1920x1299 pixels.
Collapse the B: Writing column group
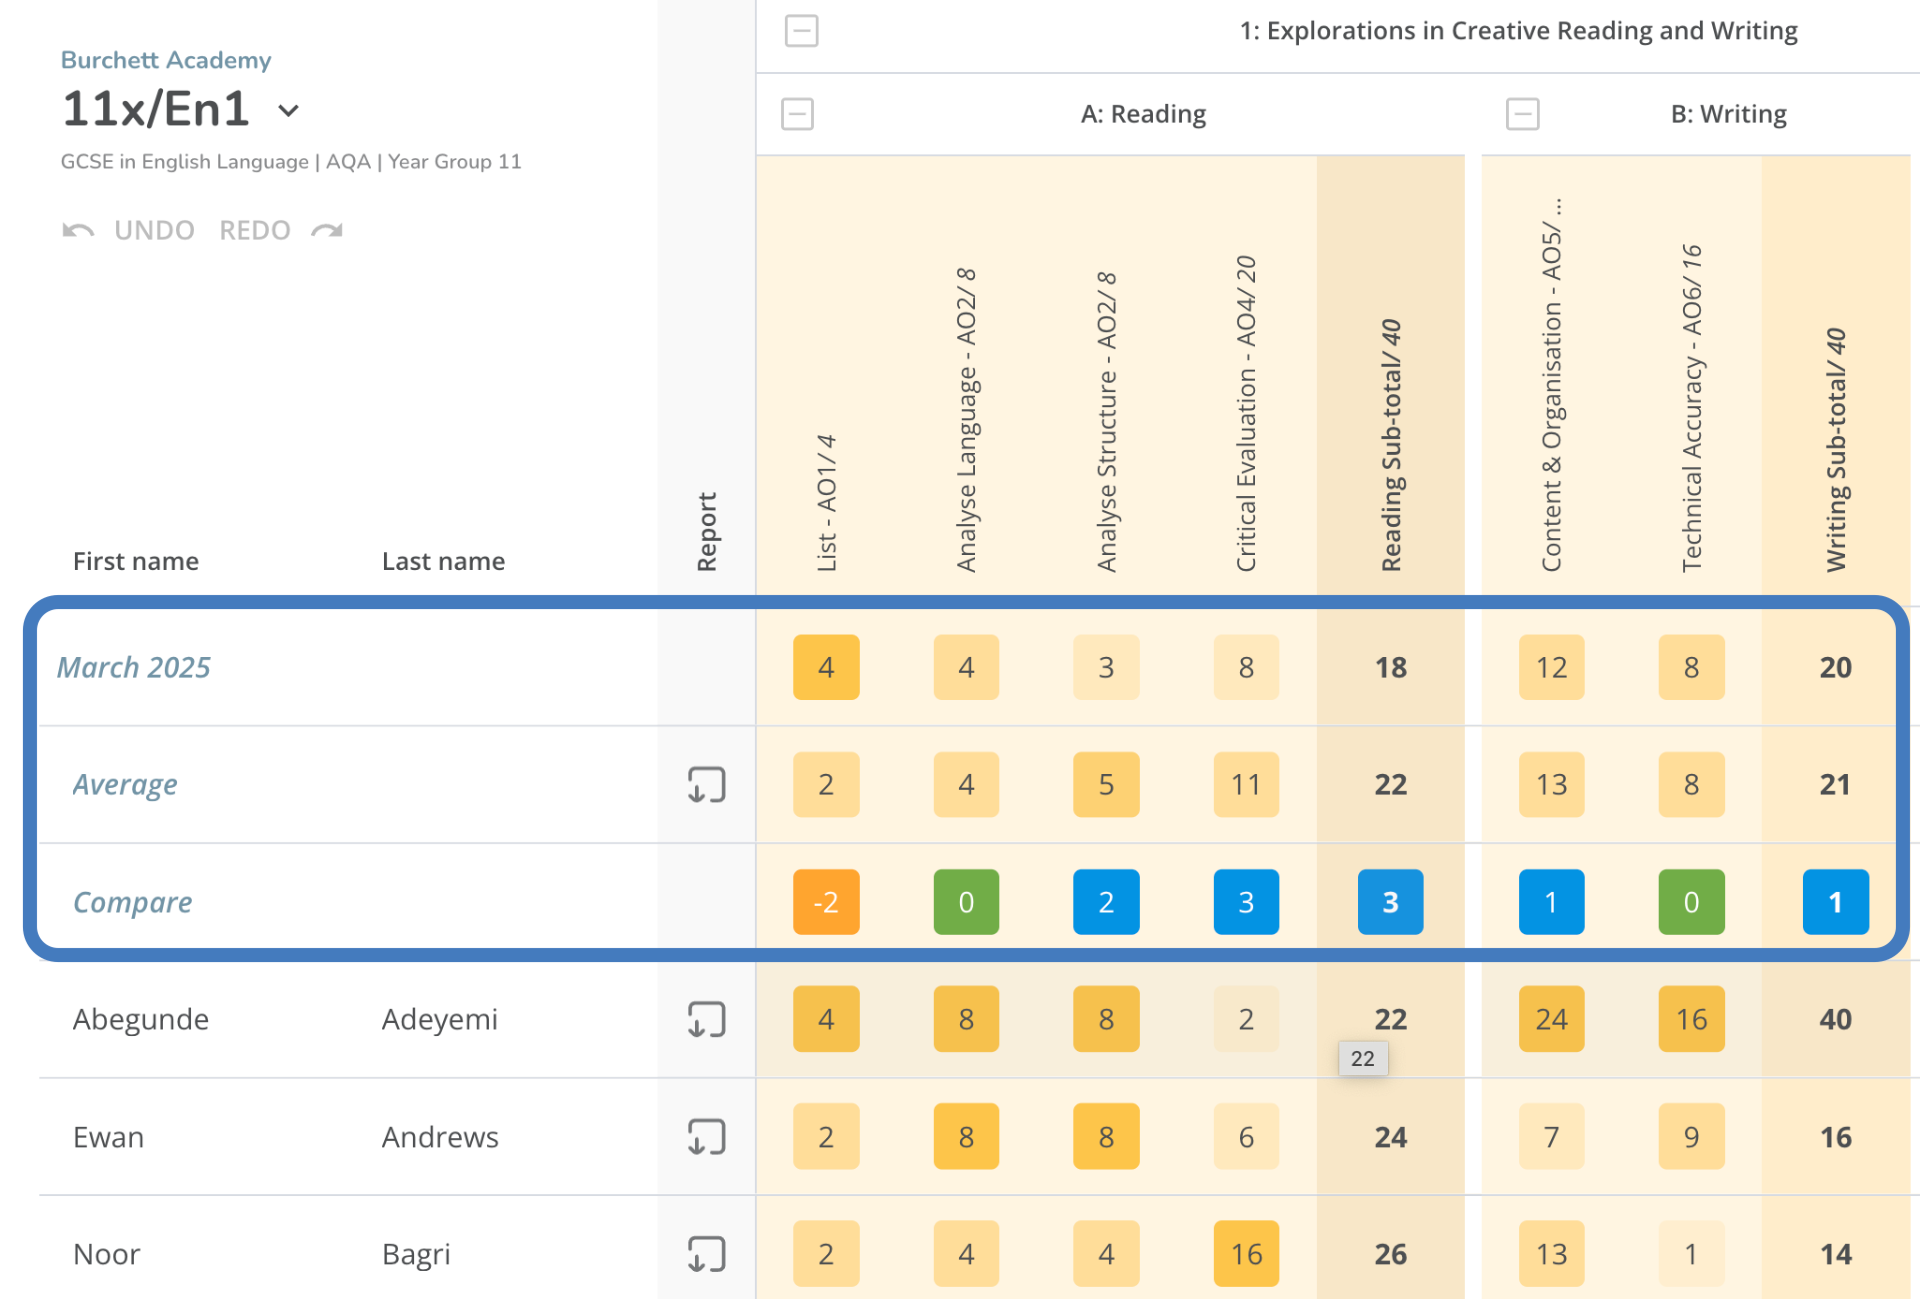[x=1522, y=114]
